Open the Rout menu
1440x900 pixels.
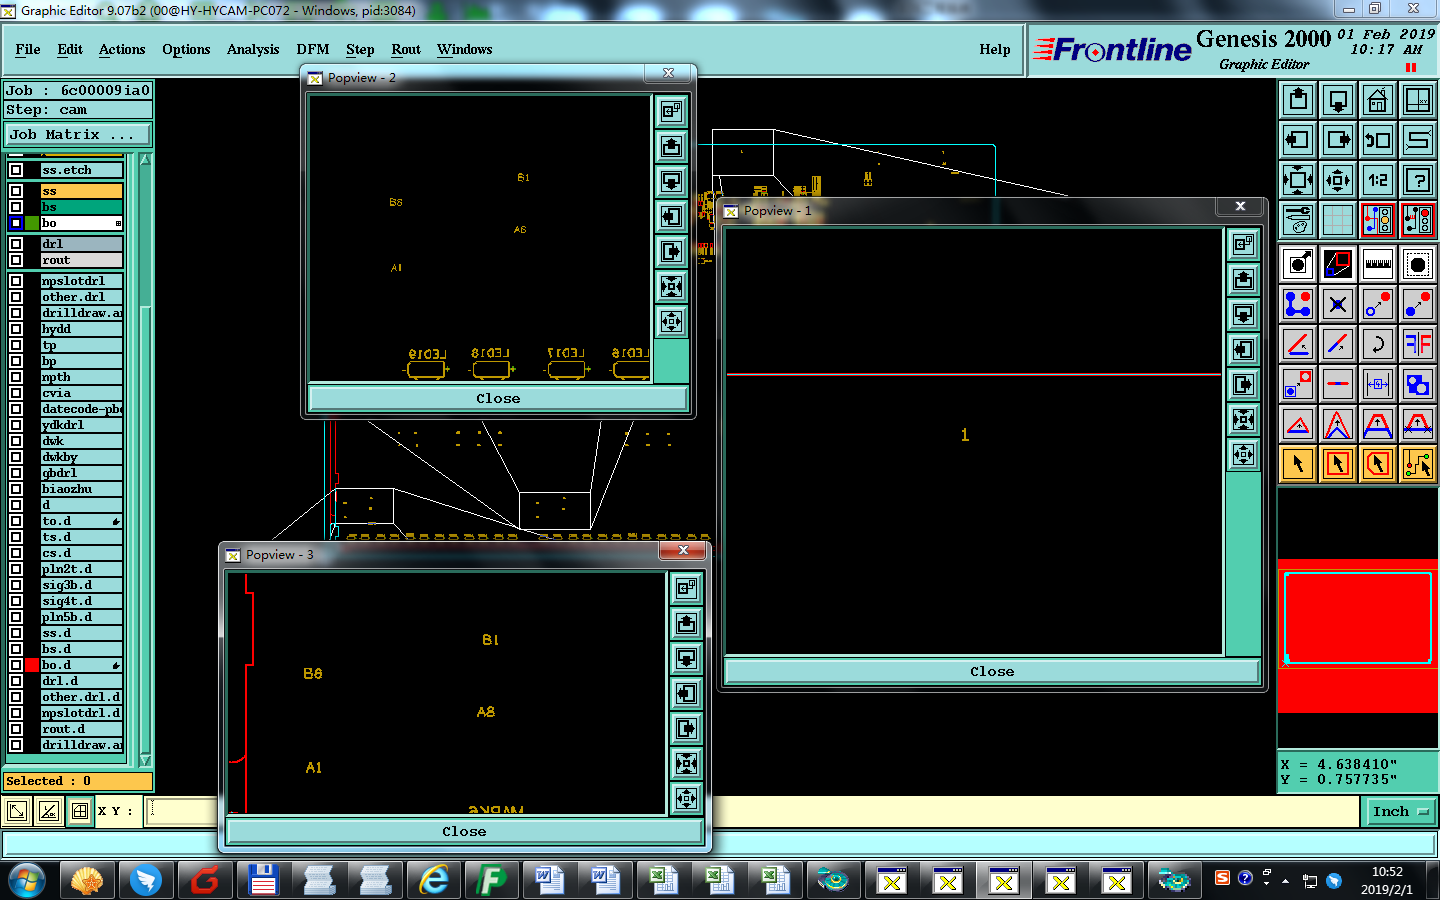coord(406,49)
